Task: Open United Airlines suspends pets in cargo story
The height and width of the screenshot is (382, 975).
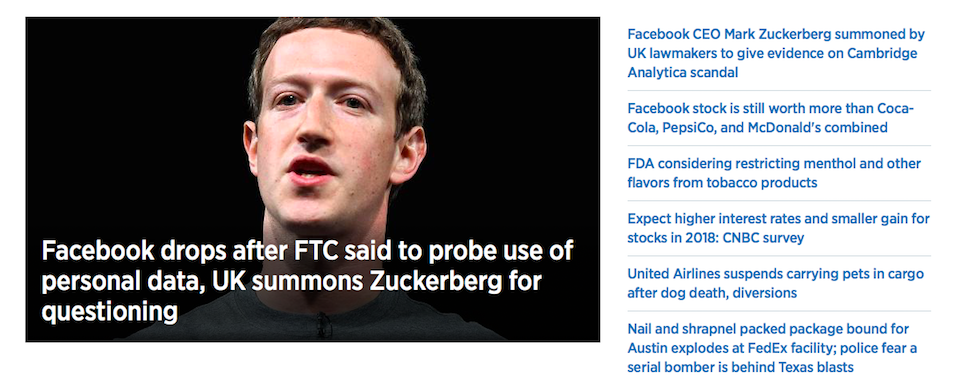Action: [775, 283]
